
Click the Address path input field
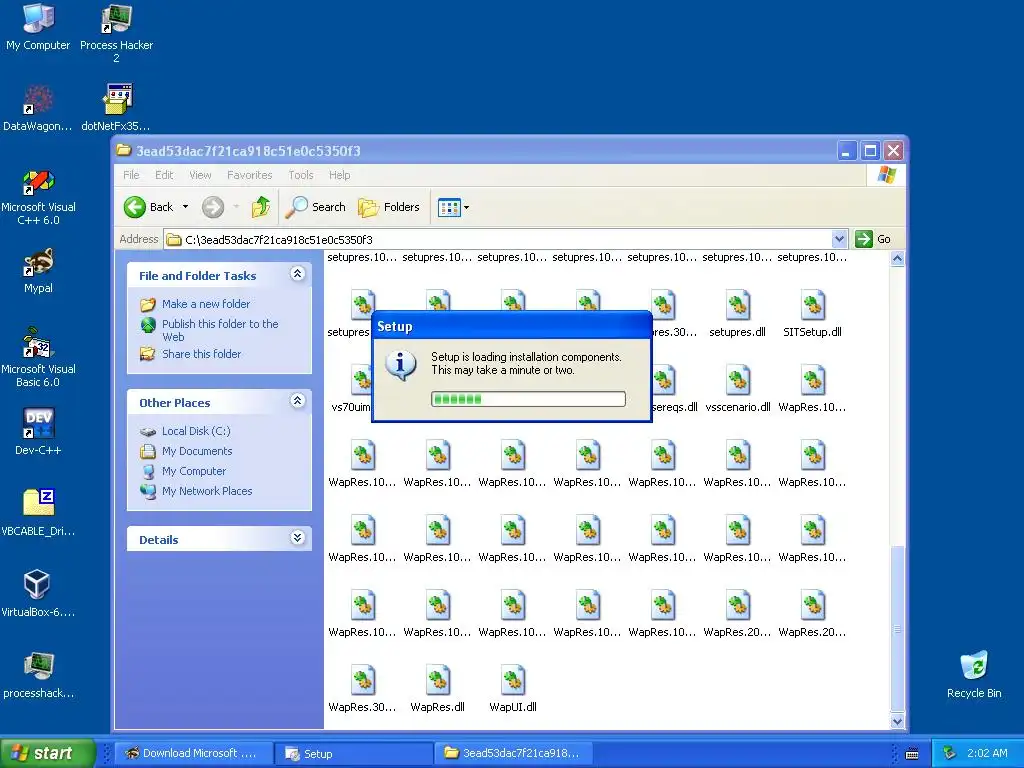coord(498,240)
